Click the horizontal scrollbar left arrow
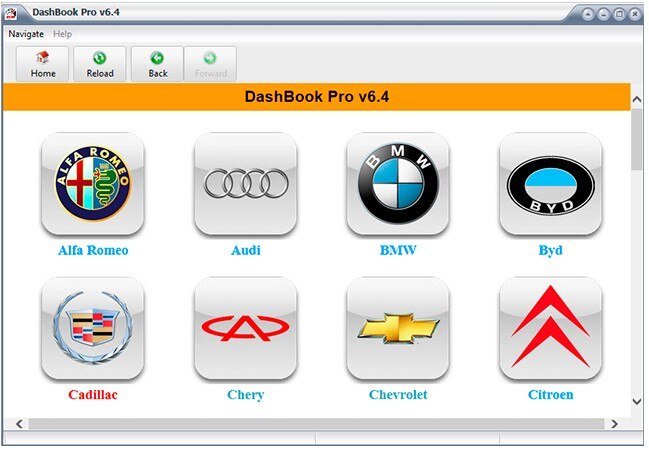Image resolution: width=649 pixels, height=452 pixels. (19, 424)
